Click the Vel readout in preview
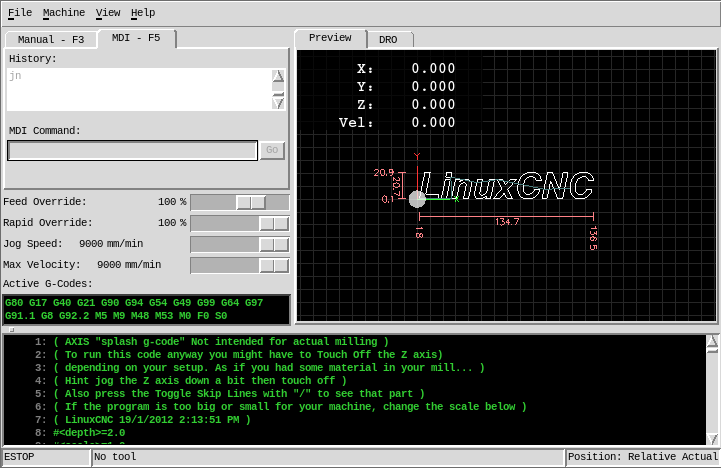This screenshot has height=468, width=722. (x=397, y=123)
